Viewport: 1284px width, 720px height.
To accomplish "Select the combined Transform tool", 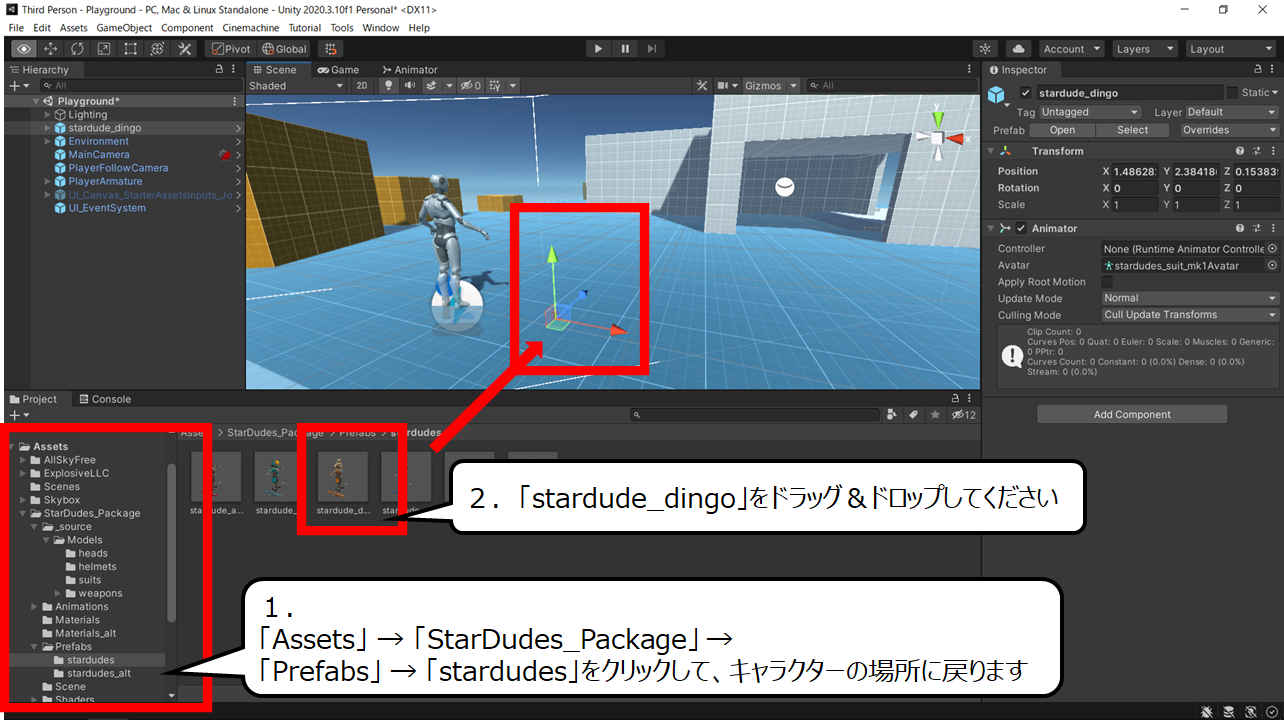I will pos(158,49).
